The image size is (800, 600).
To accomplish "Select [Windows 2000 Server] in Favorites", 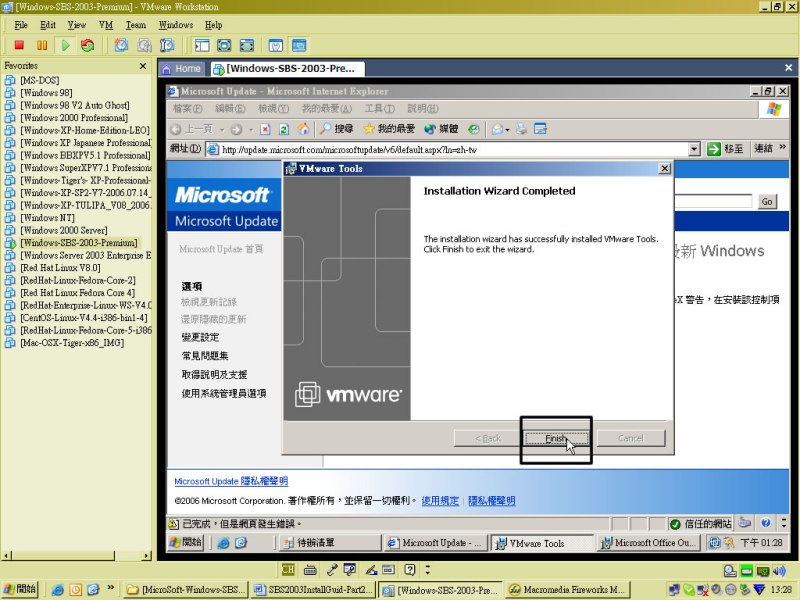I will point(64,230).
